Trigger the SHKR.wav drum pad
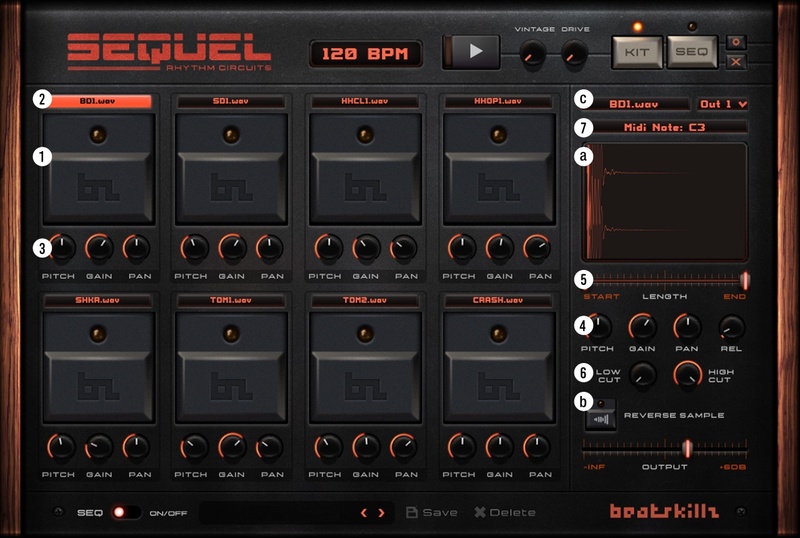Viewport: 800px width, 538px height. coord(98,368)
